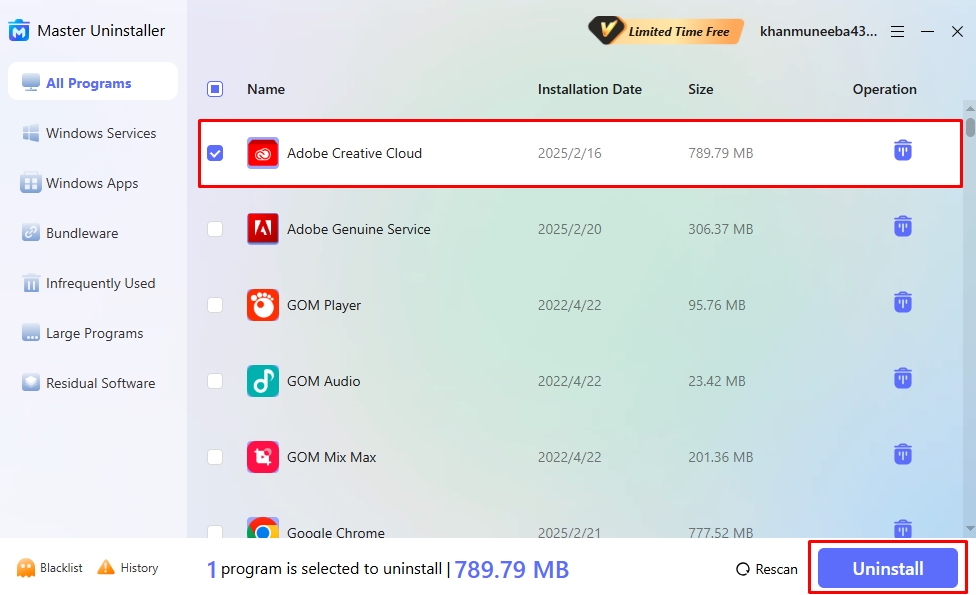Check the GOM Mix Max checkbox

[215, 457]
